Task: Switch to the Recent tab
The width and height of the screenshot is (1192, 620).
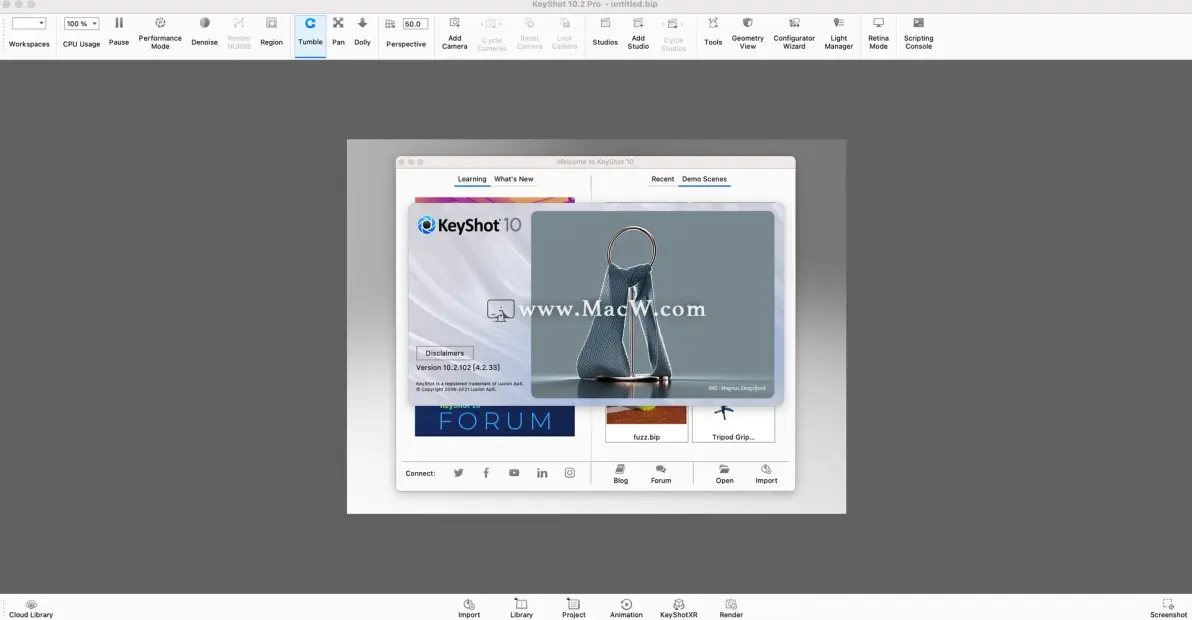Action: click(x=663, y=179)
